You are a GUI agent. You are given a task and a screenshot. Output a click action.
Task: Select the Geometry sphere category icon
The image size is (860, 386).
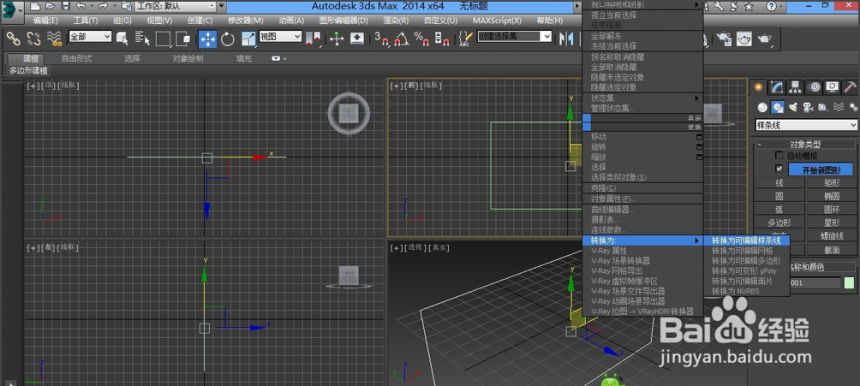(761, 107)
